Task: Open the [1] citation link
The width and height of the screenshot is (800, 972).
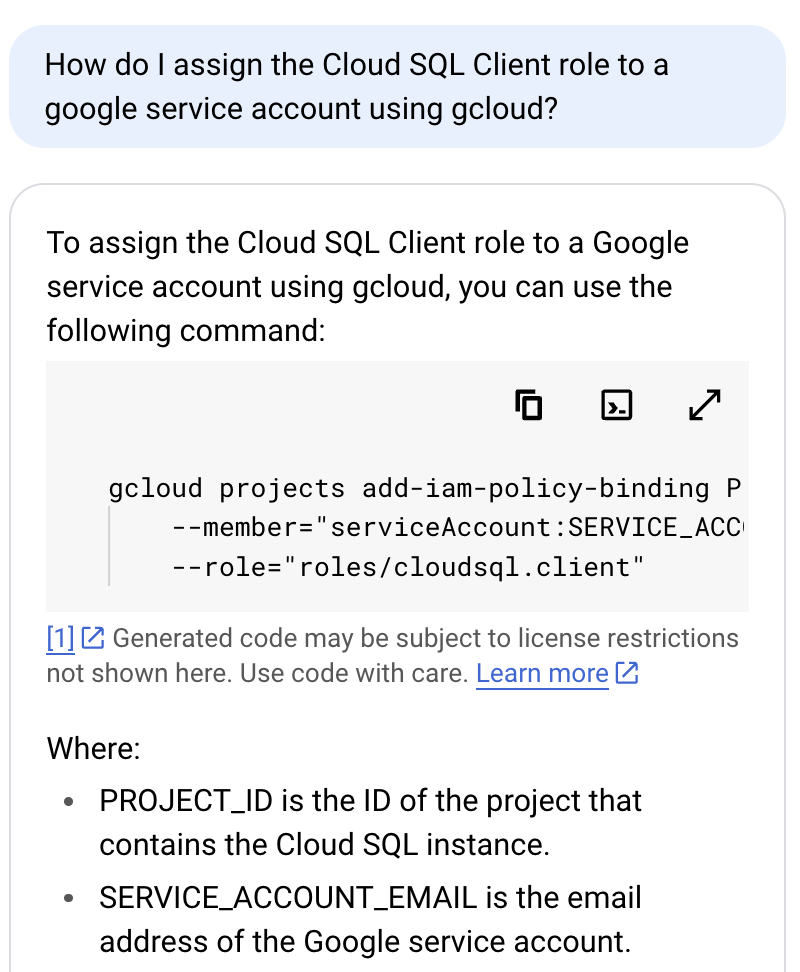Action: [x=60, y=638]
